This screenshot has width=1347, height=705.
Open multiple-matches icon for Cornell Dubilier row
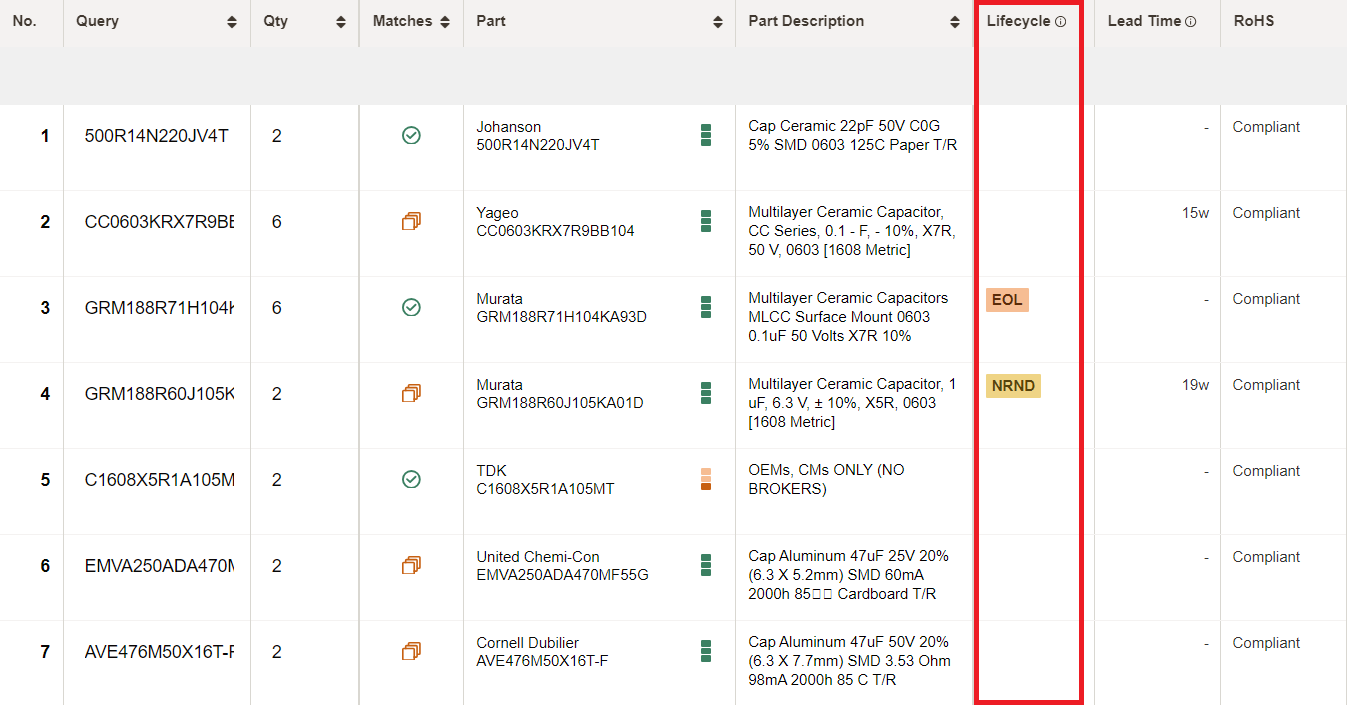pos(411,651)
